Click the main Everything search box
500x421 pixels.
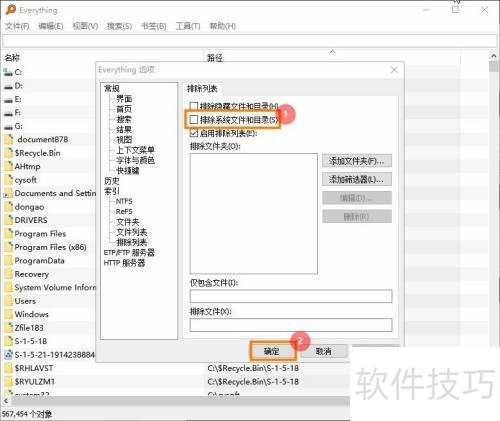250,41
